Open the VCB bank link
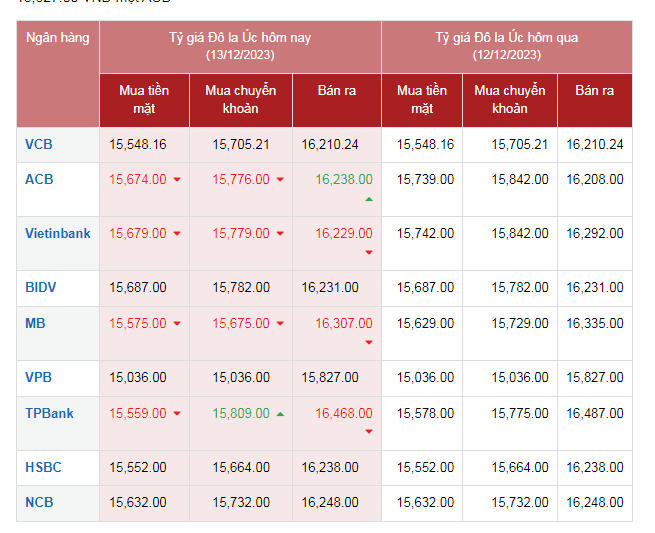The height and width of the screenshot is (533, 655). click(39, 144)
